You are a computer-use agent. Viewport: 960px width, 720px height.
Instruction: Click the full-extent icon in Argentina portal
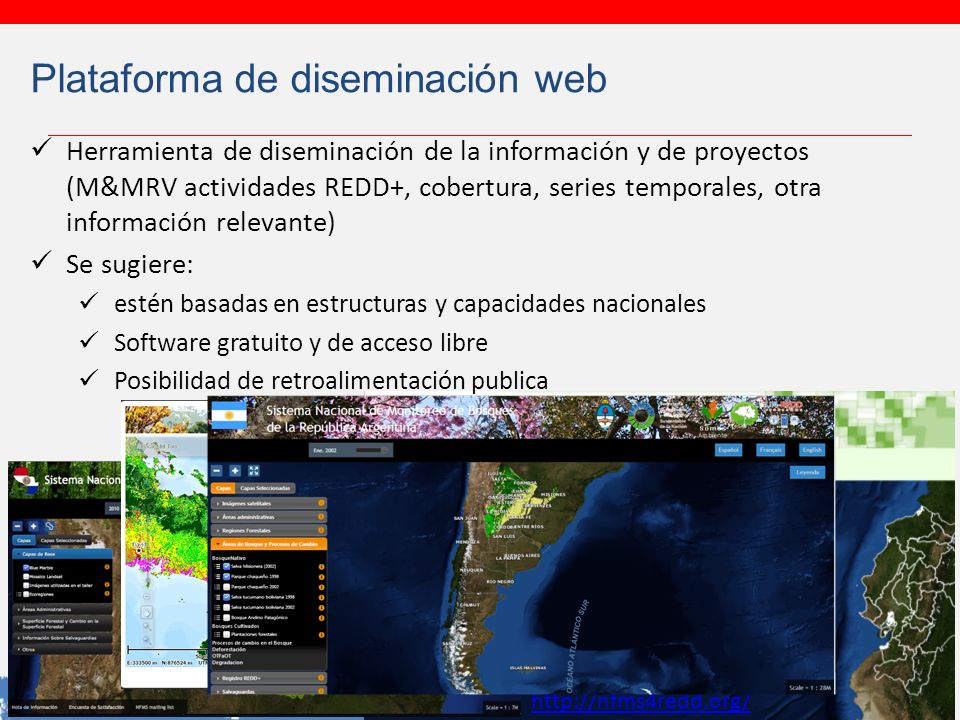253,470
